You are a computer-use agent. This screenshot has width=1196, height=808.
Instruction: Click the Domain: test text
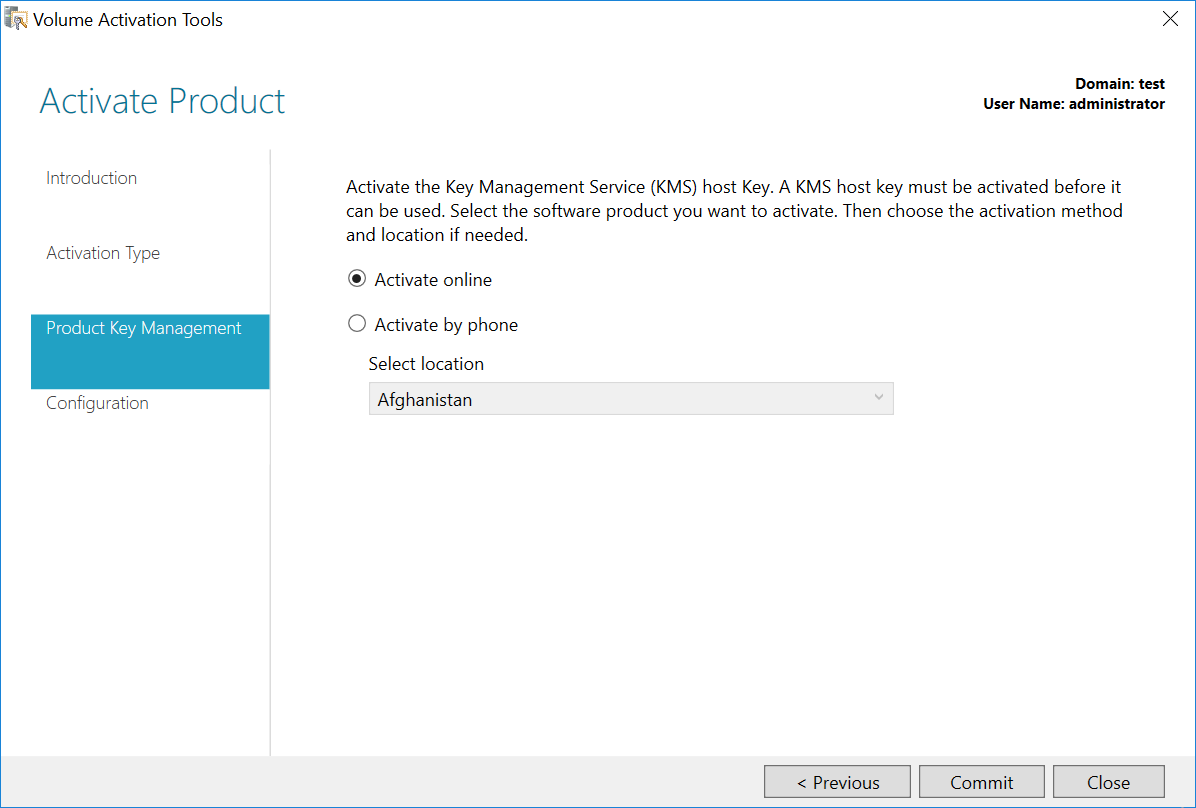point(1120,84)
